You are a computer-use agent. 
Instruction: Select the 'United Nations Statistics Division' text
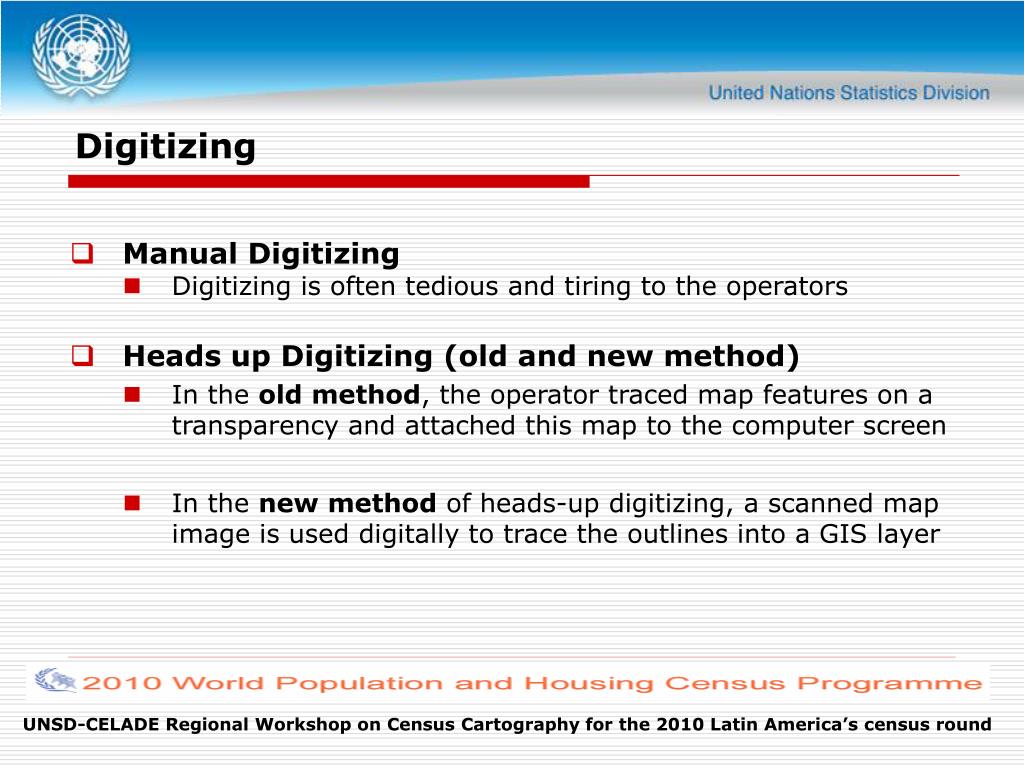(849, 93)
